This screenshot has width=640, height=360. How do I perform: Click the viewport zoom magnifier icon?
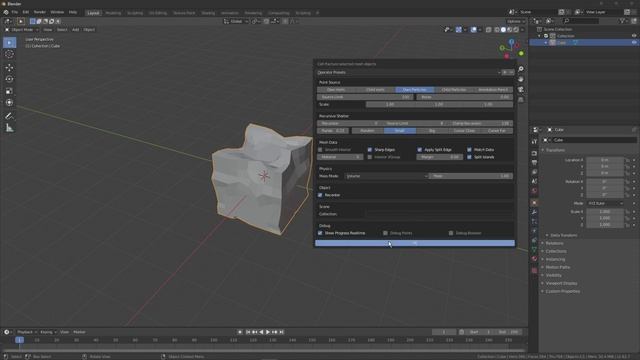tap(521, 69)
